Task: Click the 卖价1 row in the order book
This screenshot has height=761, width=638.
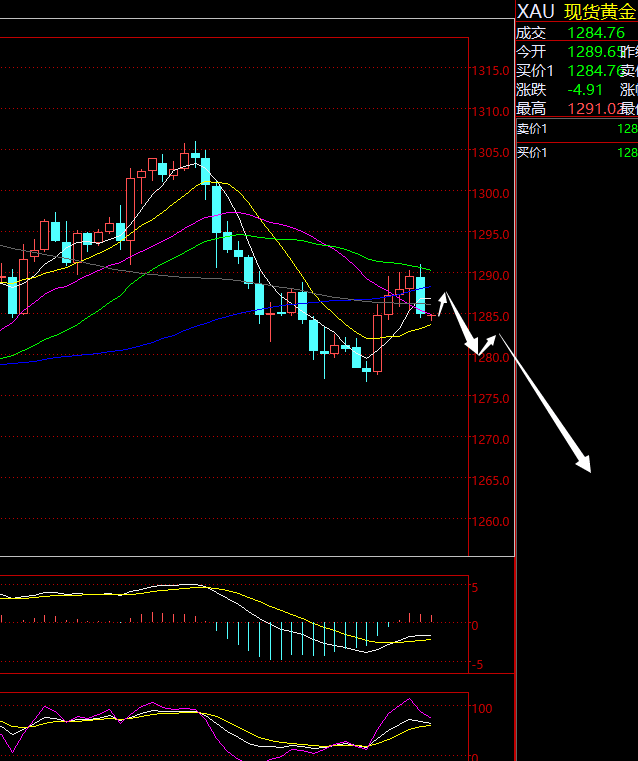Action: click(x=577, y=129)
